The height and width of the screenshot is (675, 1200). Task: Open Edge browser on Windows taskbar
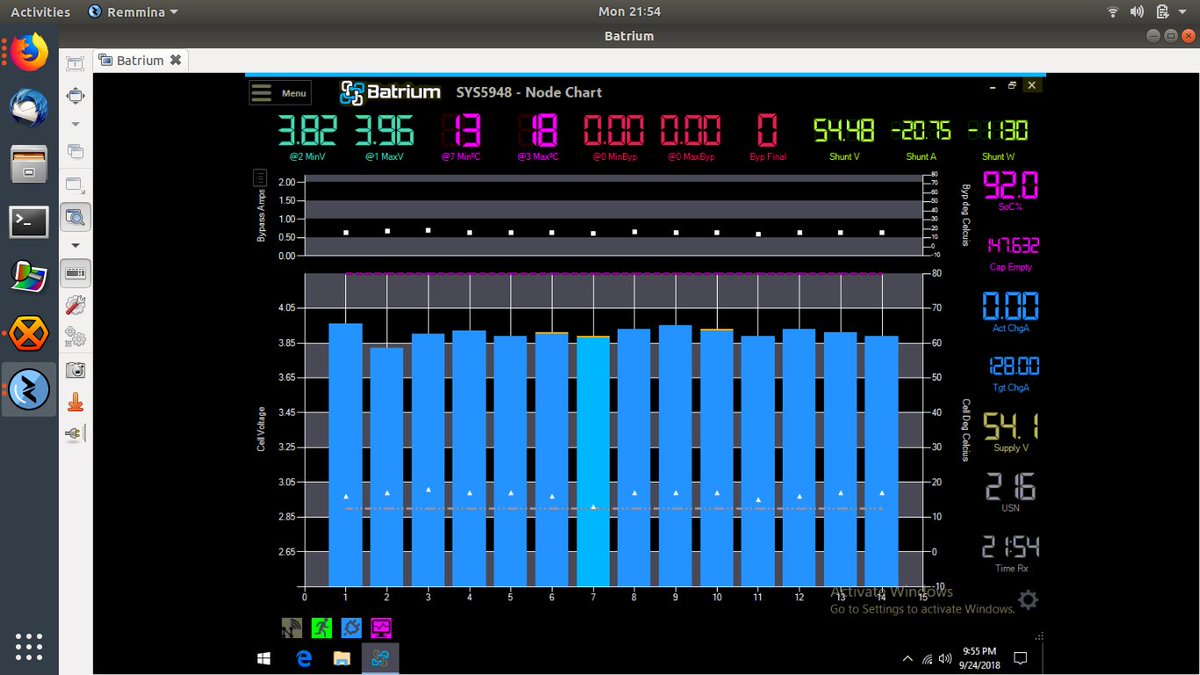click(304, 658)
